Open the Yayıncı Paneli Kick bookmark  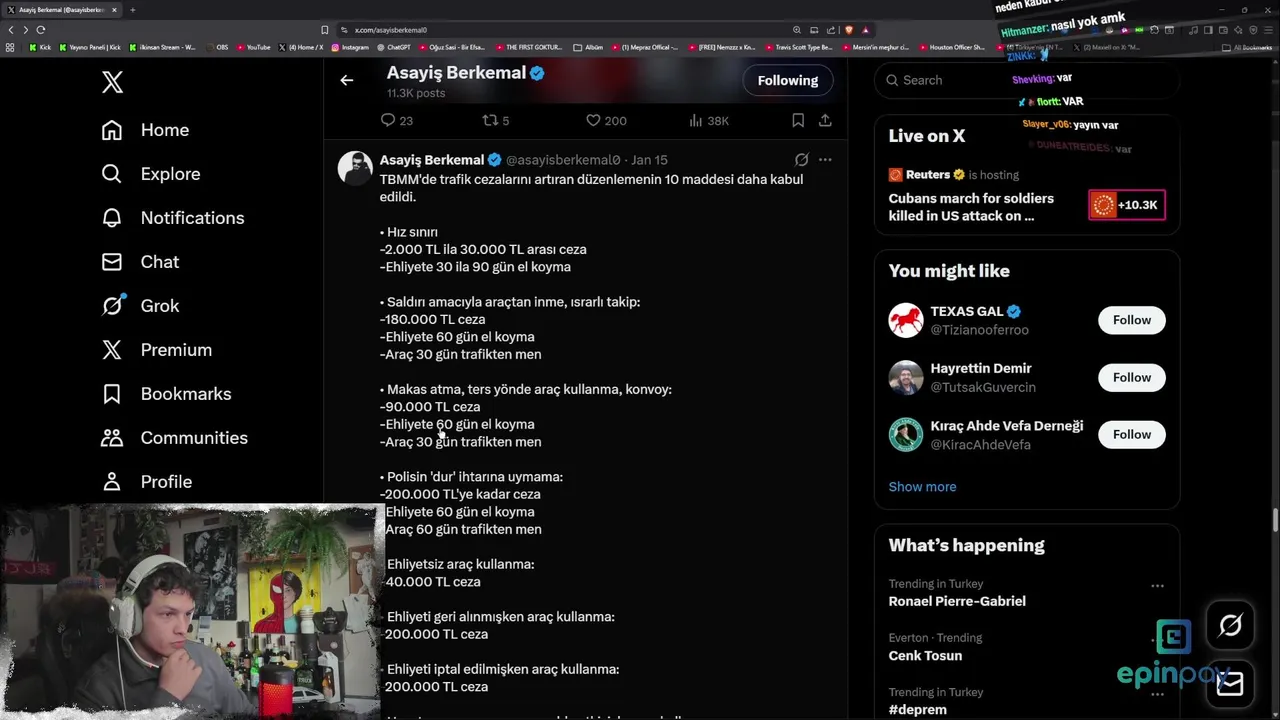point(91,47)
